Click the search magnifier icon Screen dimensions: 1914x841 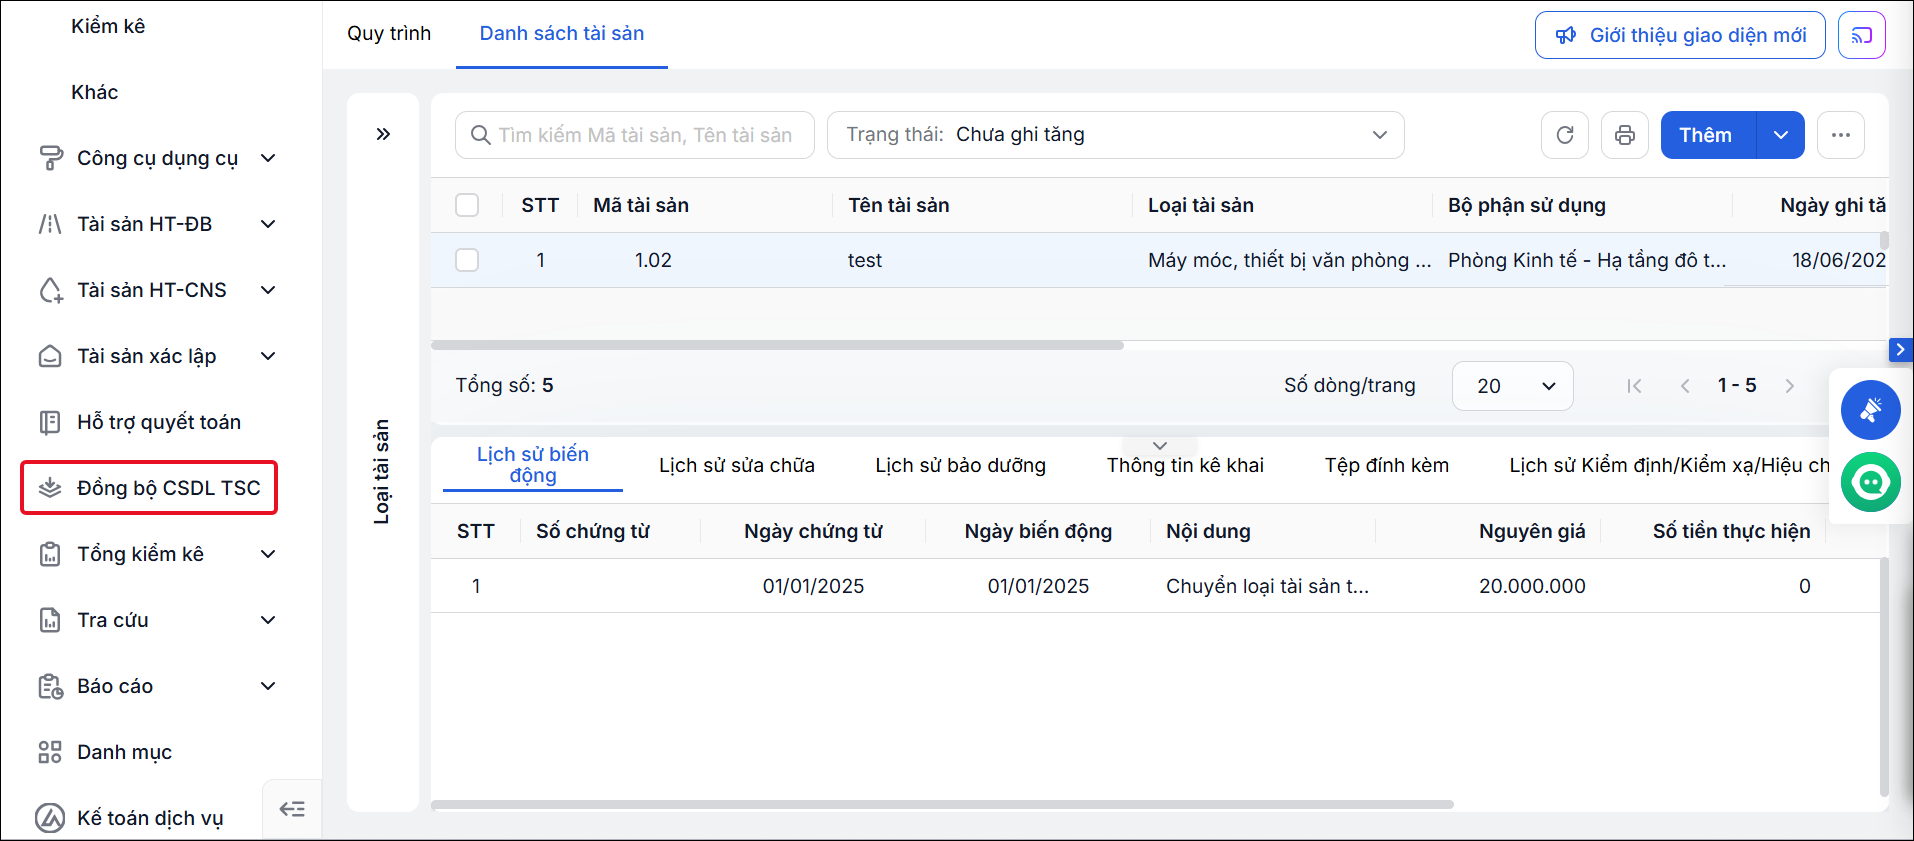(x=480, y=135)
